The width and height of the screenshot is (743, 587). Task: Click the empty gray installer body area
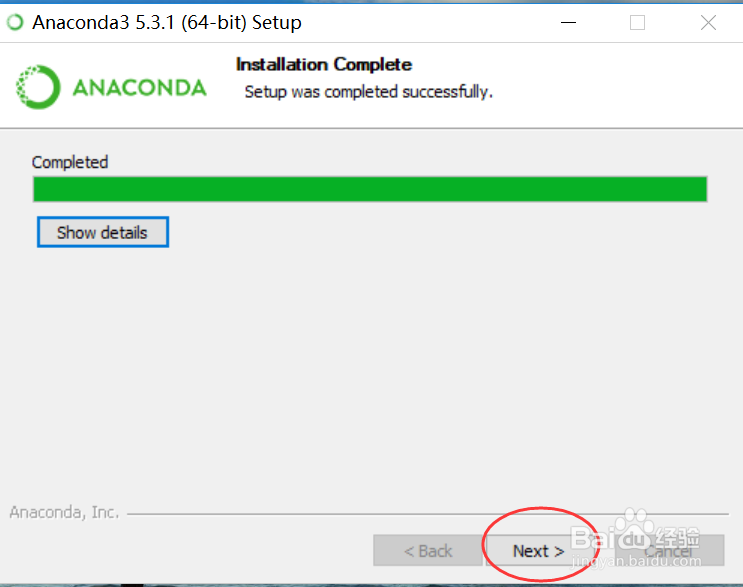(x=372, y=370)
